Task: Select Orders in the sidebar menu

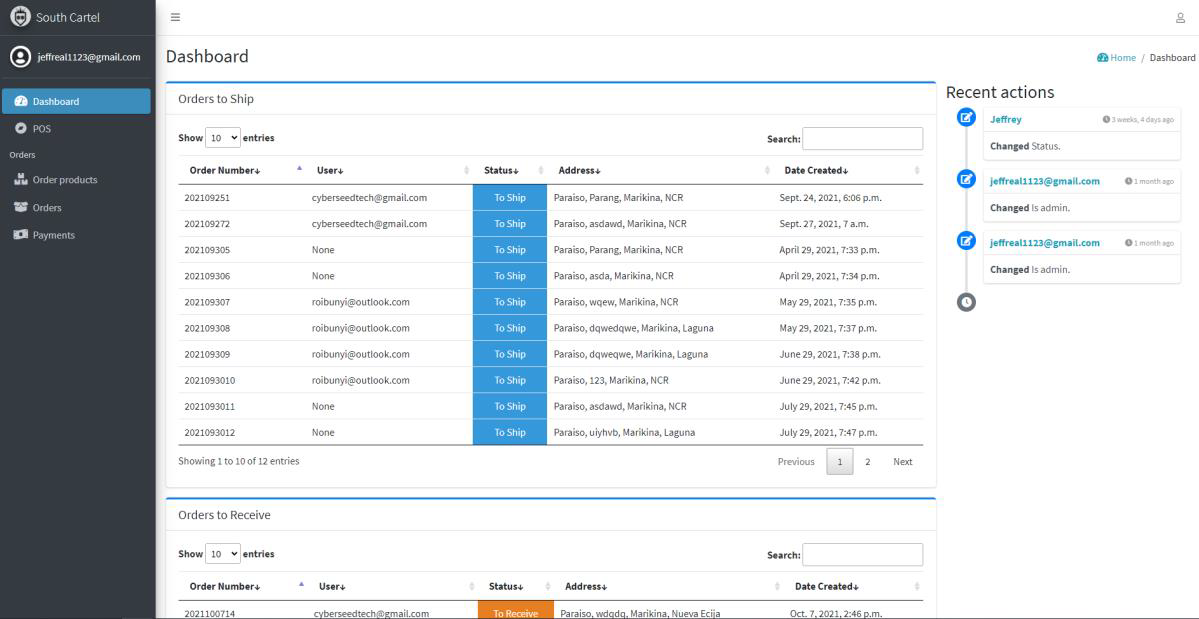Action: tap(46, 206)
